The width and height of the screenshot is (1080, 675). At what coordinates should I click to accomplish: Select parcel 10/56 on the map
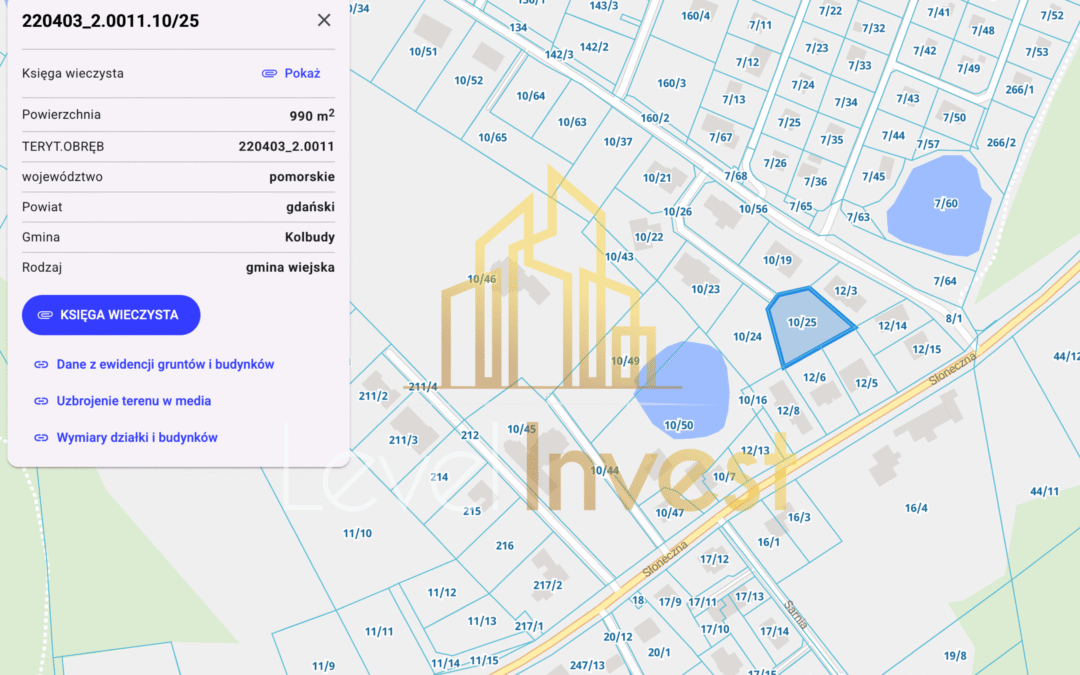753,209
